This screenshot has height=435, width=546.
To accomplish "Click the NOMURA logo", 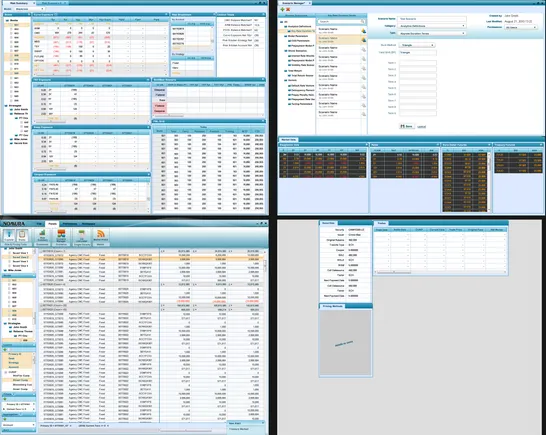I will (x=13, y=224).
